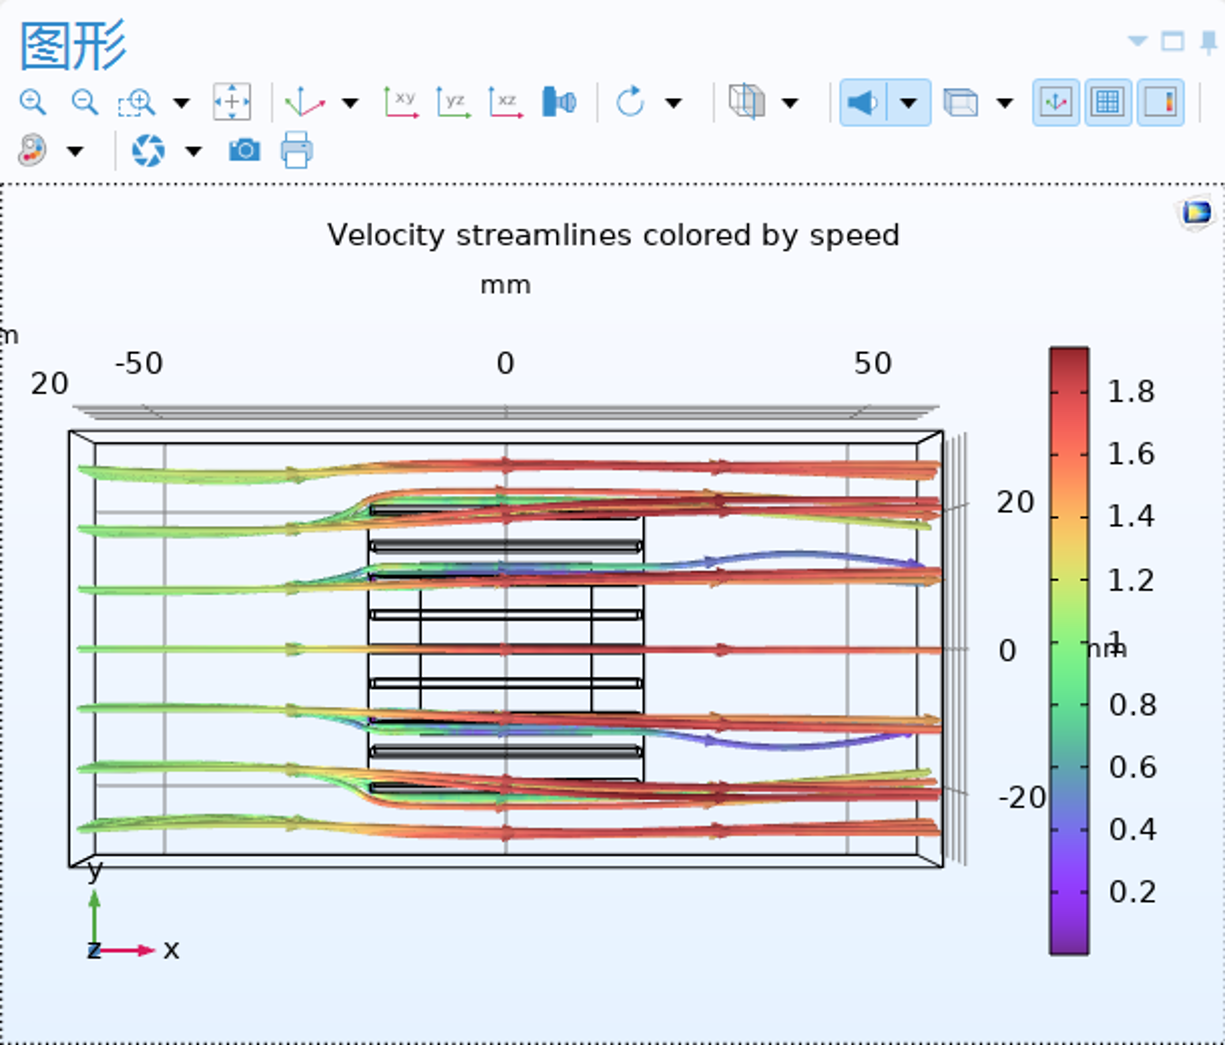Open the color palette dropdown arrow
Screen dimensions: 1225x1045
[75, 152]
